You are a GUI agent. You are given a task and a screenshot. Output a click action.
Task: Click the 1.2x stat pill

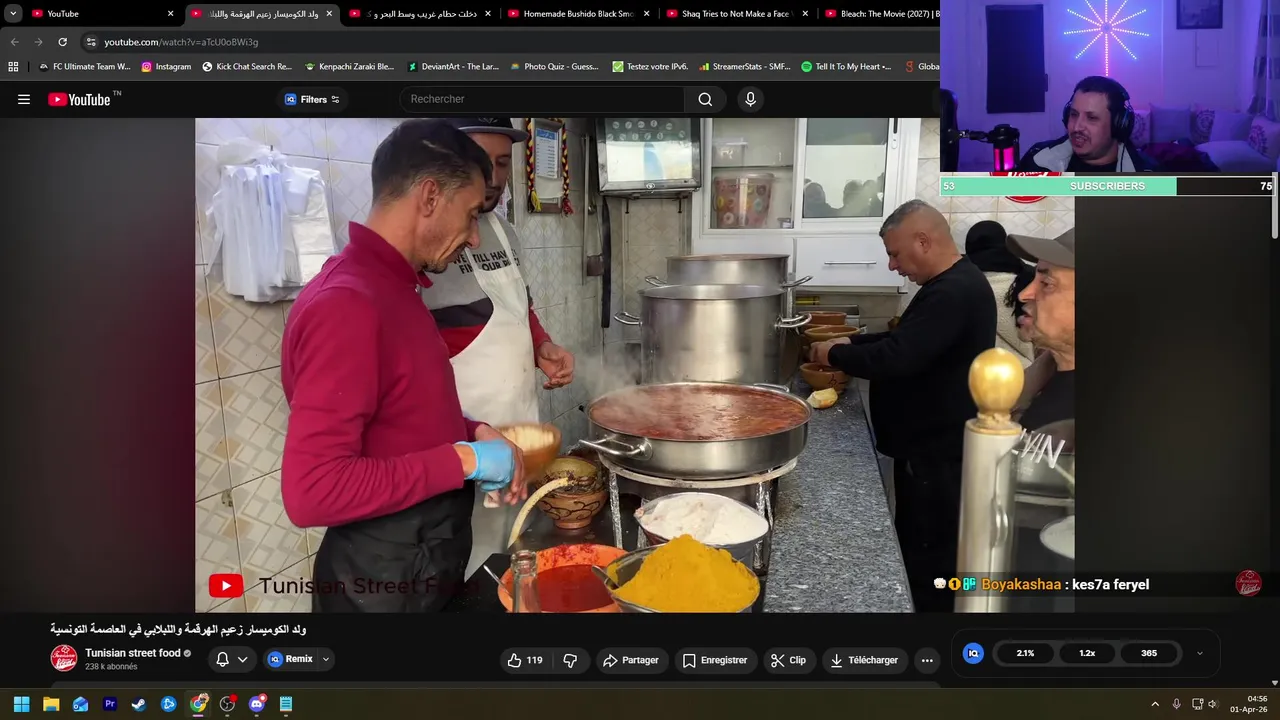[x=1087, y=653]
